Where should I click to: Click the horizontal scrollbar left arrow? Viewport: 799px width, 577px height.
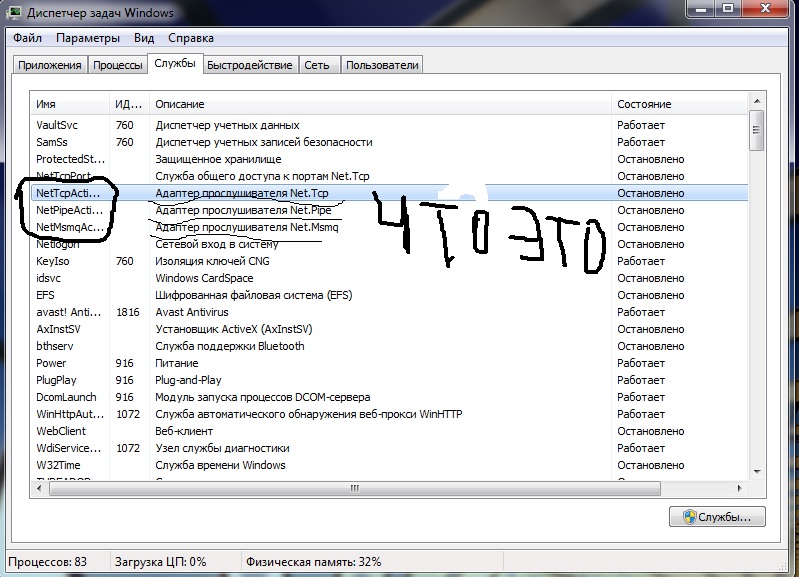(x=39, y=488)
